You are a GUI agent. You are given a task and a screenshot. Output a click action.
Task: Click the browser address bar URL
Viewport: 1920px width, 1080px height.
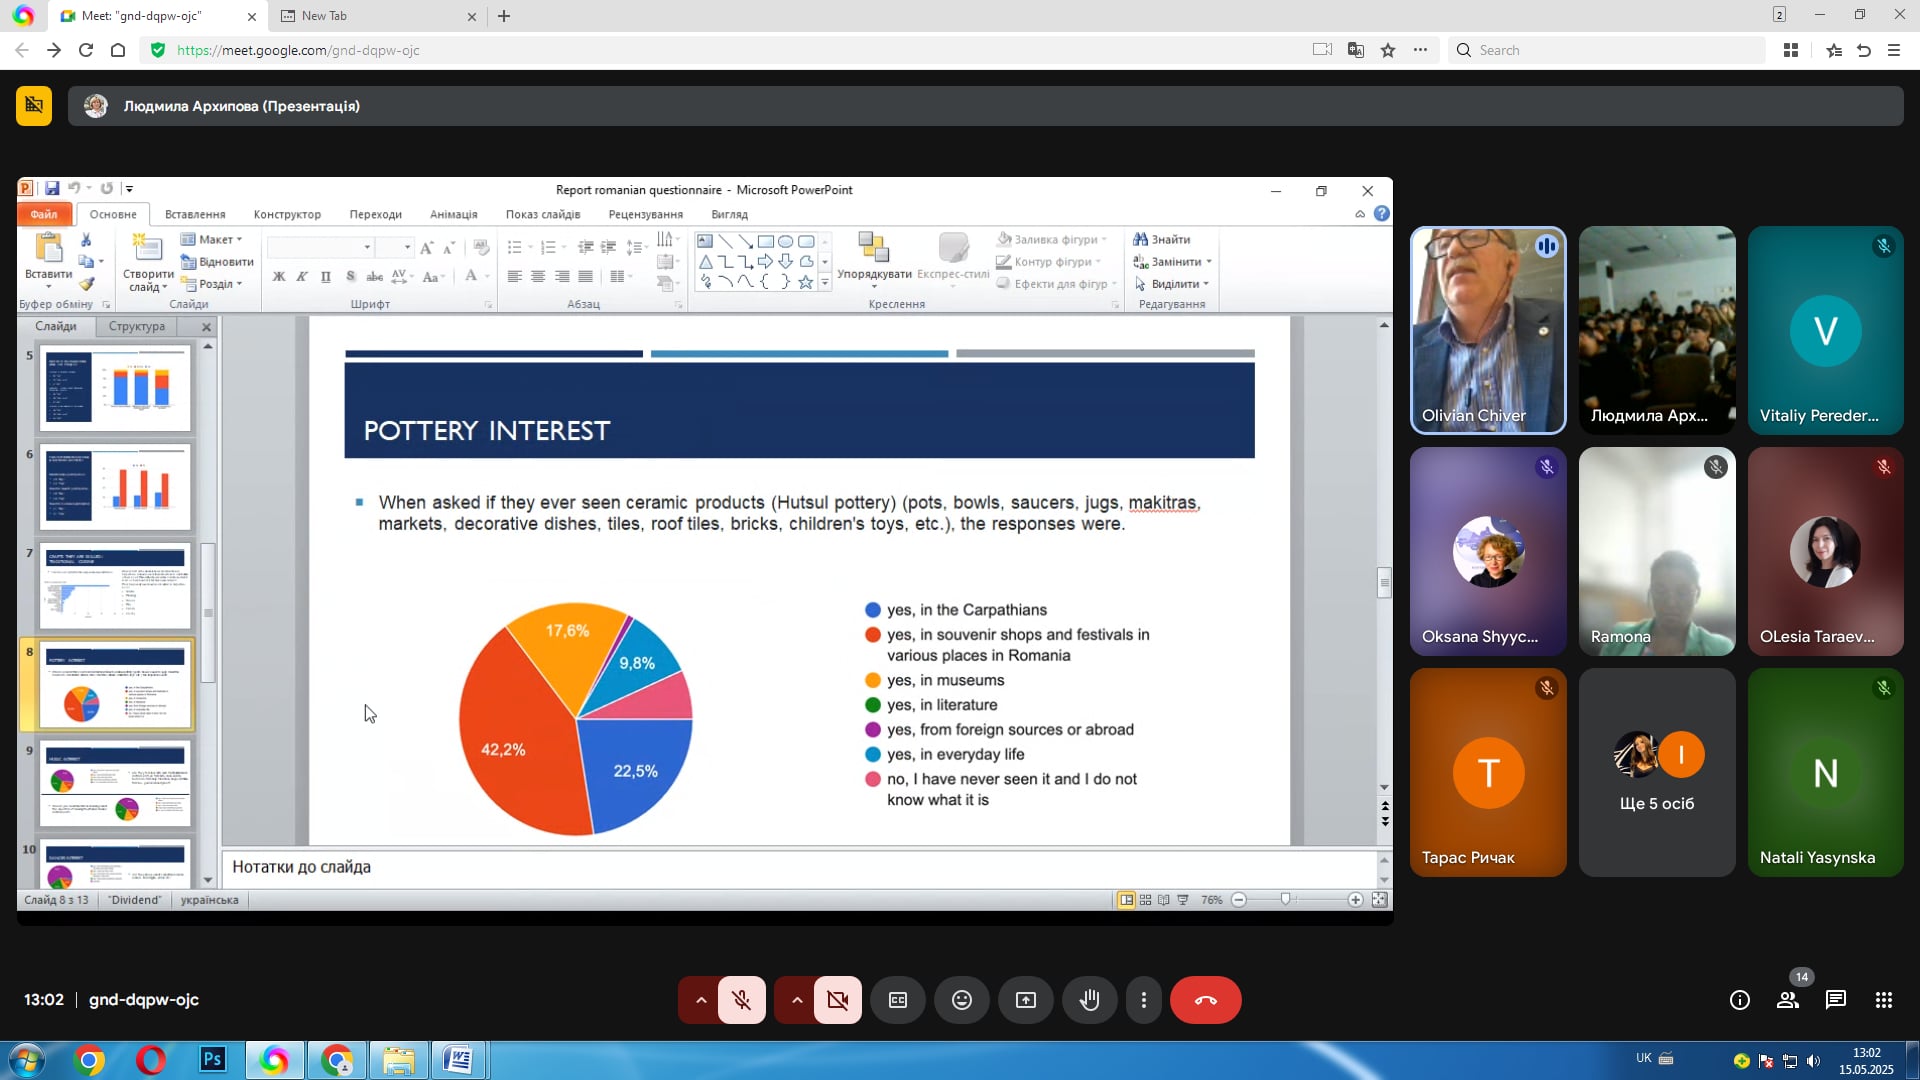(x=298, y=50)
